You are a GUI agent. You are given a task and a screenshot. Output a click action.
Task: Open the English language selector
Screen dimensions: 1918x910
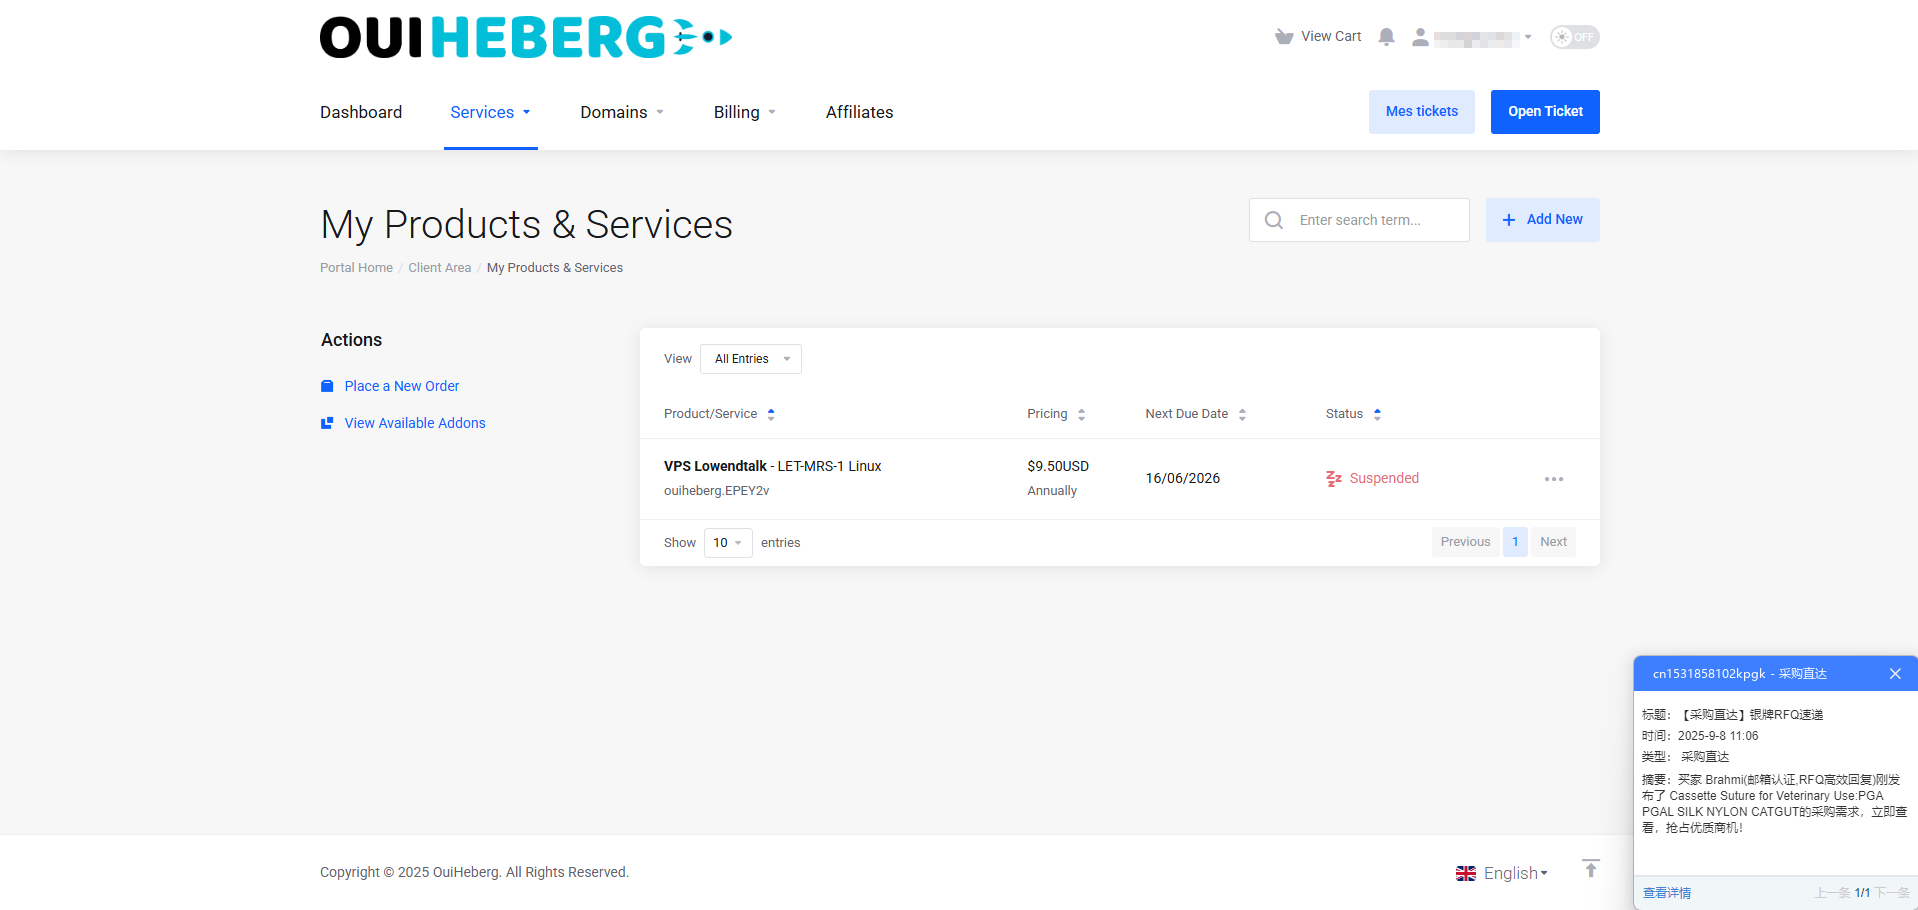[x=1501, y=873]
